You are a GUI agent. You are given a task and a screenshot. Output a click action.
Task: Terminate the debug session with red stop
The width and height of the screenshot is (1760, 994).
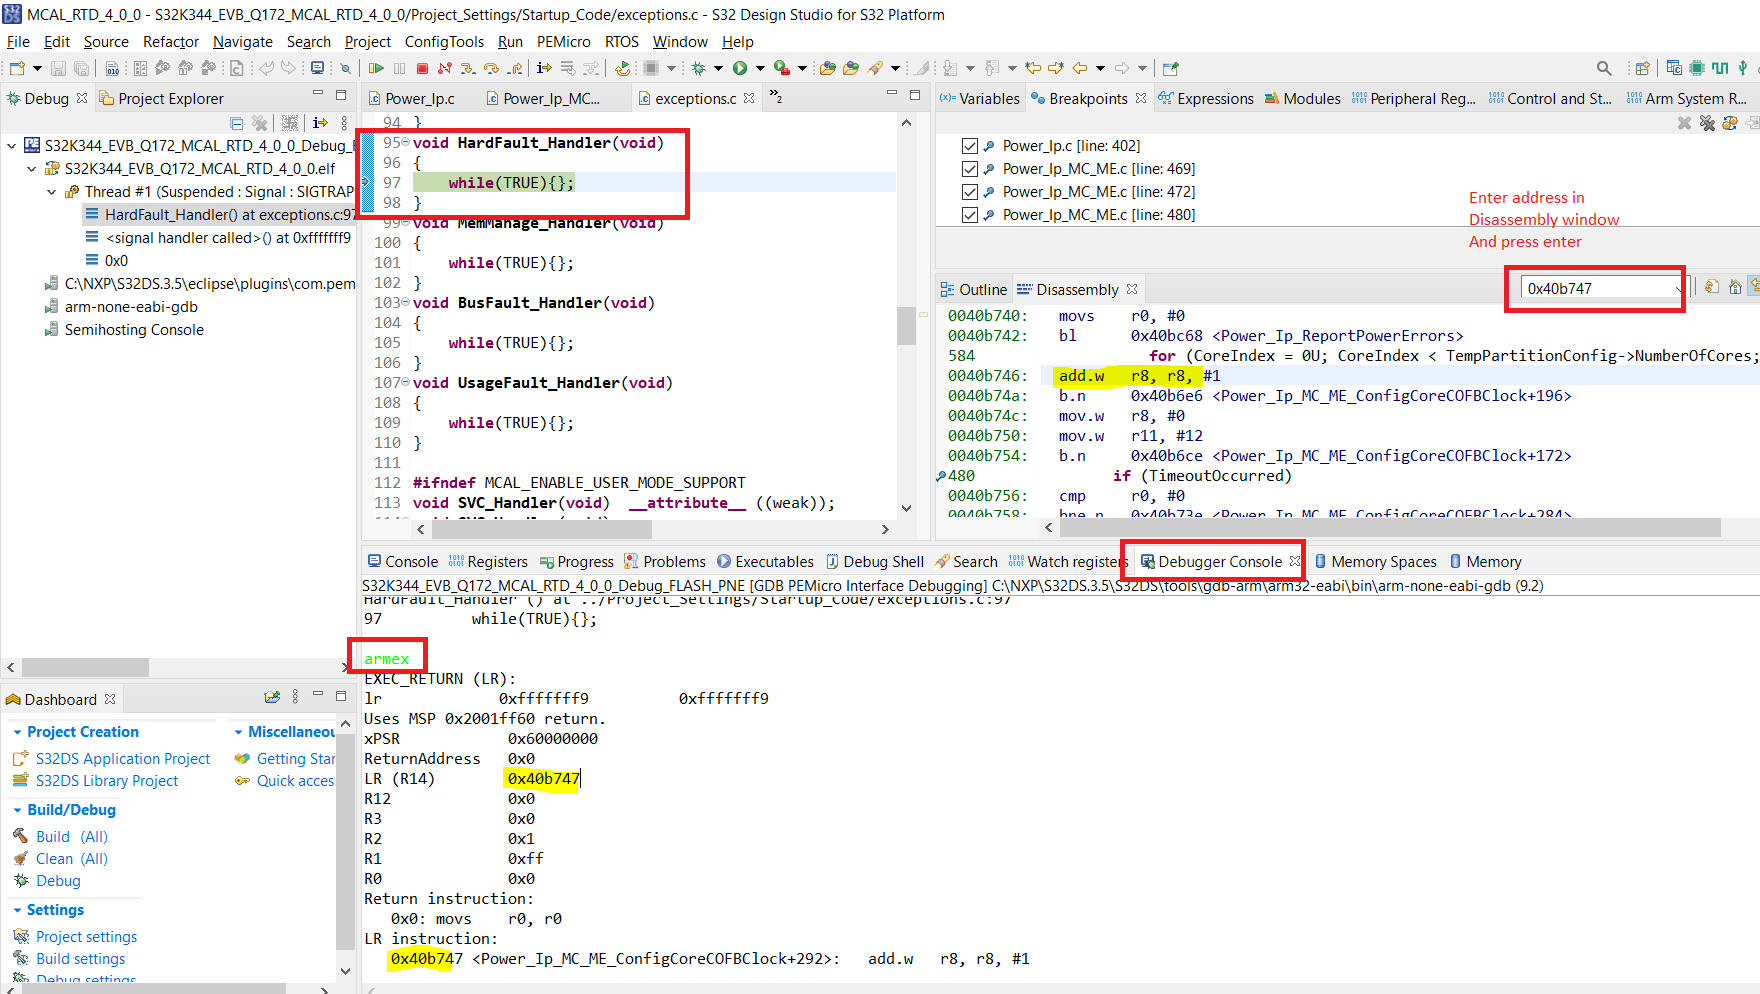pos(422,68)
